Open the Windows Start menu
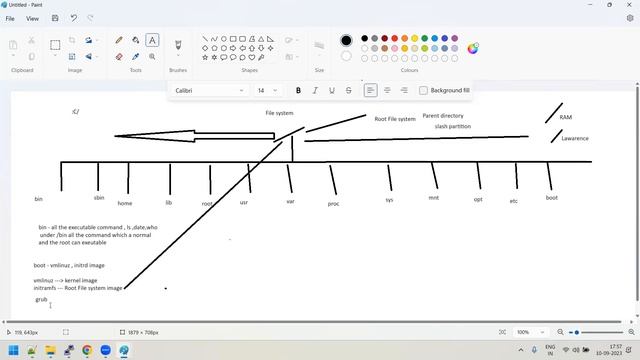This screenshot has width=640, height=360. tap(13, 350)
